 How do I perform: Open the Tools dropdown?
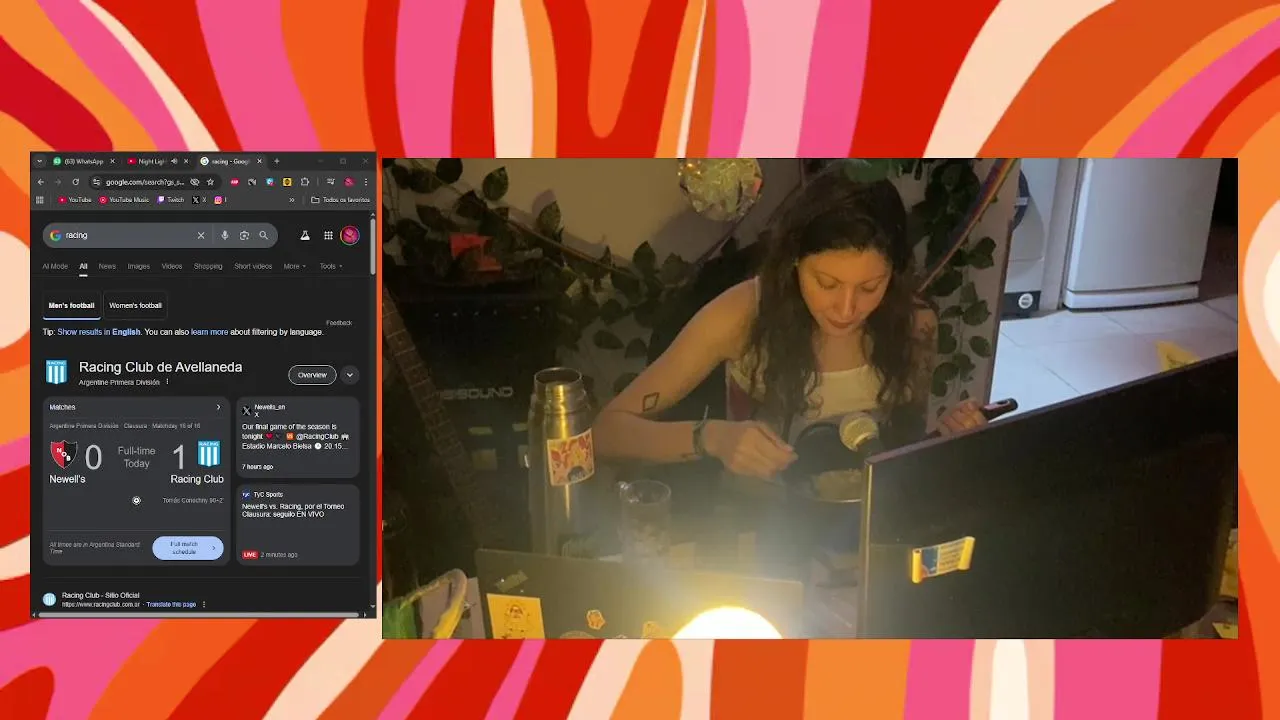pos(331,266)
